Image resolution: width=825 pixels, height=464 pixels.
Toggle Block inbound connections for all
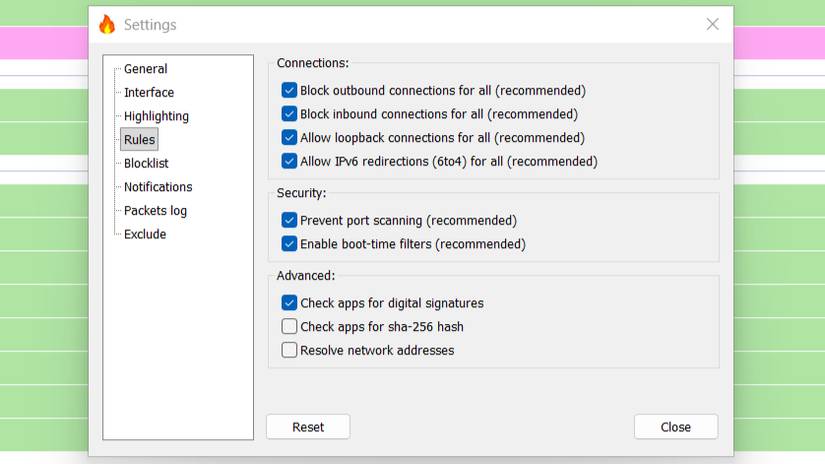[289, 114]
